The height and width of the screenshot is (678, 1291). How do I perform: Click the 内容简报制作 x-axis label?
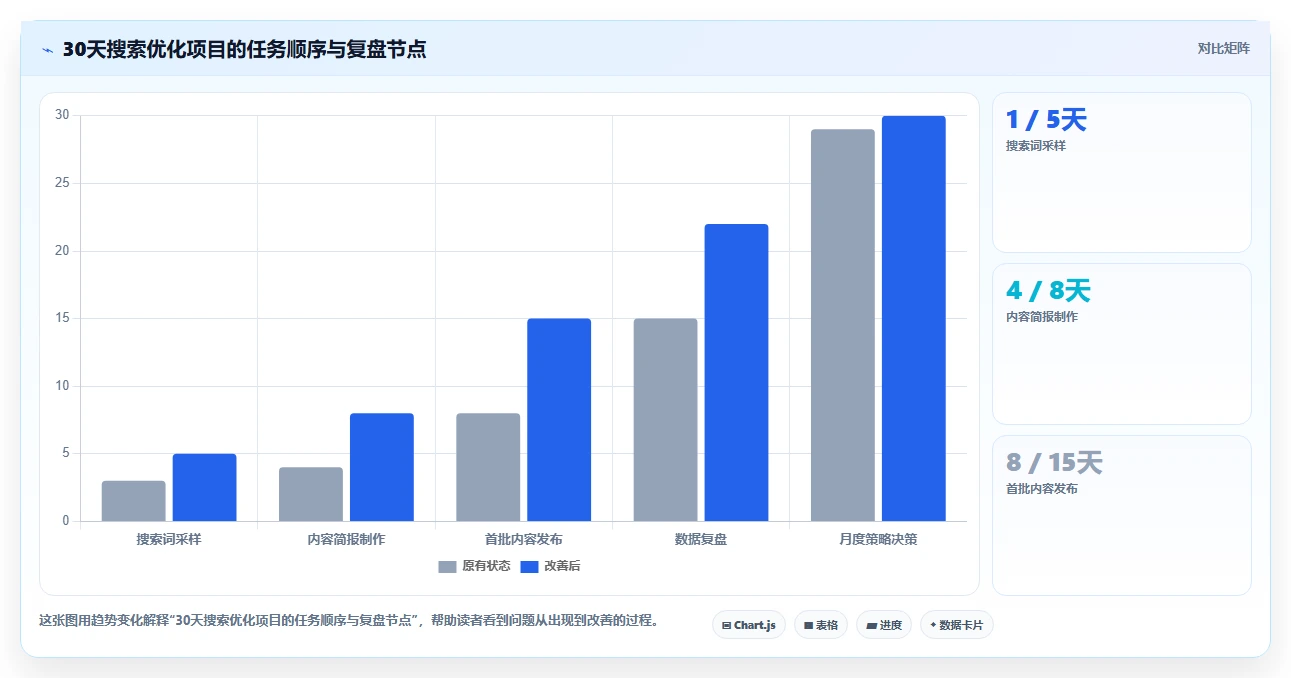(x=346, y=539)
